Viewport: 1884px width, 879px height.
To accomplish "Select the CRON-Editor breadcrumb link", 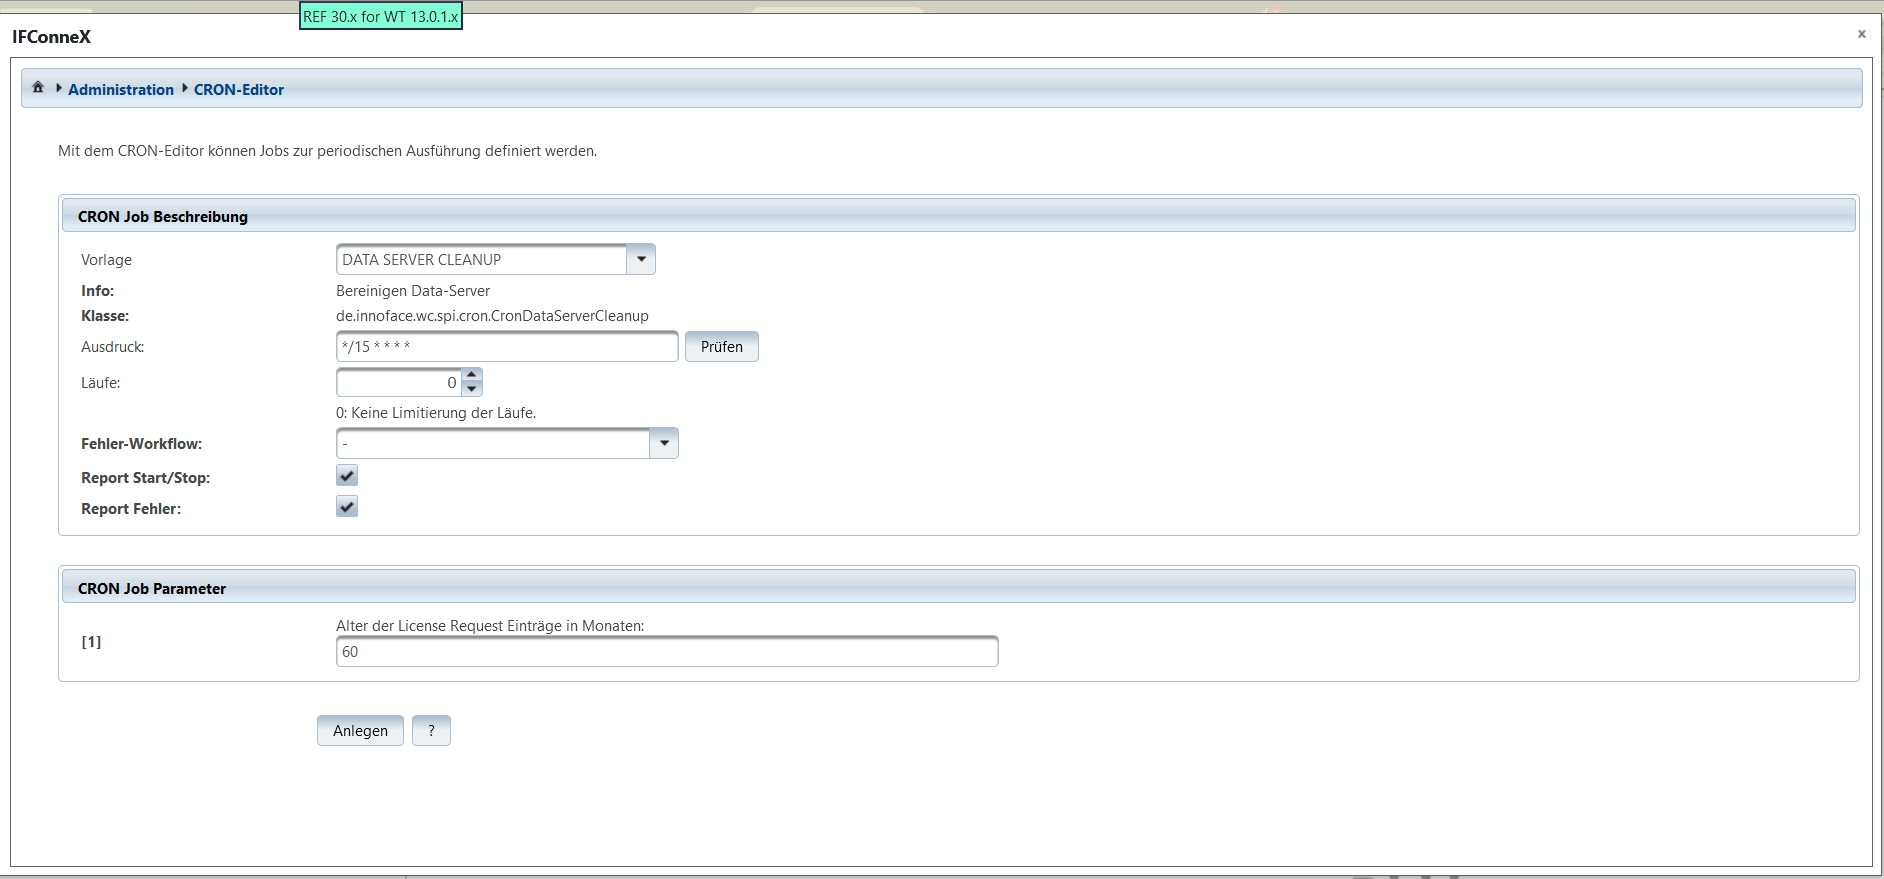I will pos(239,90).
